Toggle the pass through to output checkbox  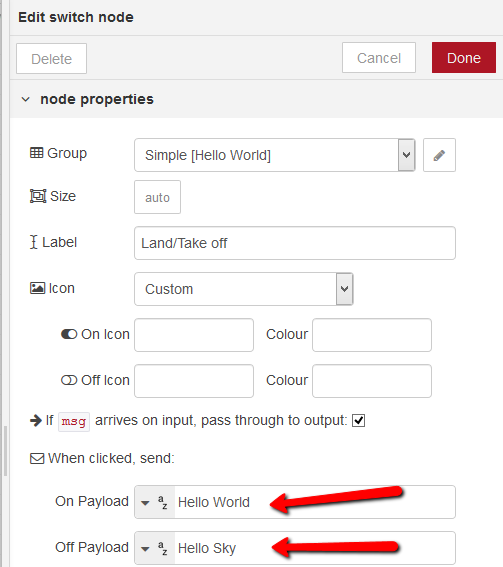point(358,421)
